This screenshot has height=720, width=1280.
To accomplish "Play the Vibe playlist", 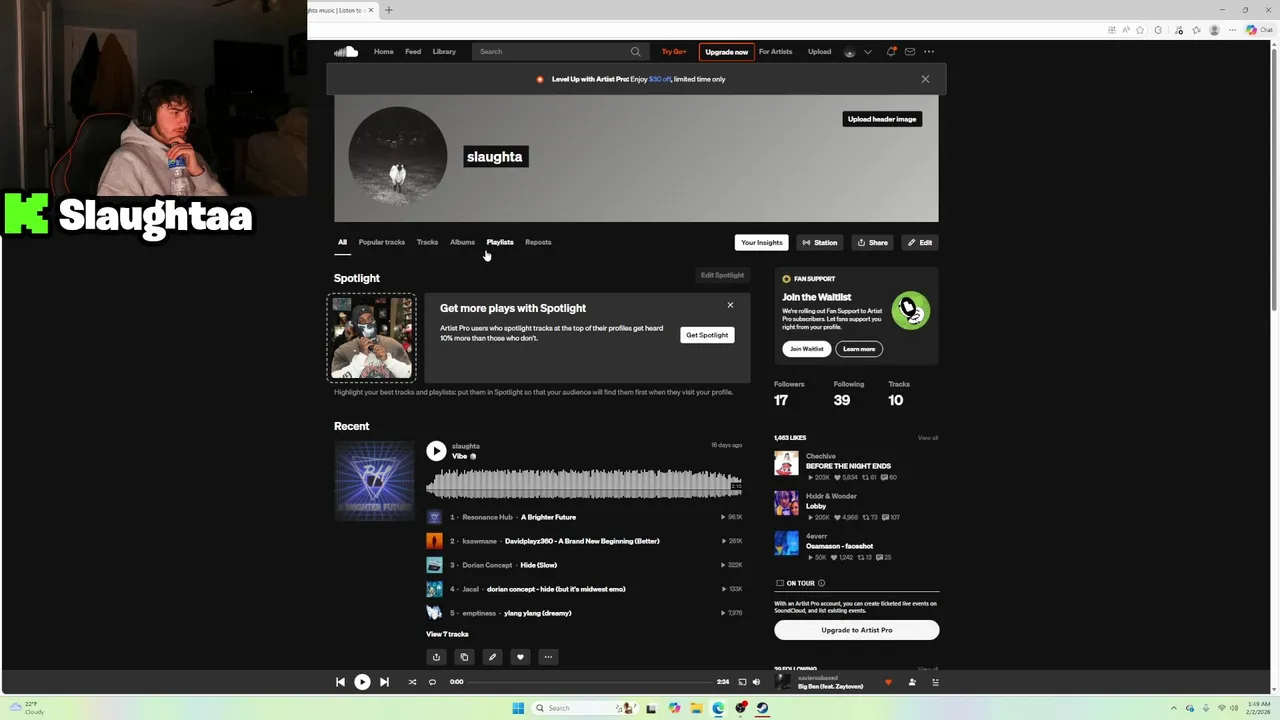I will pyautogui.click(x=436, y=451).
